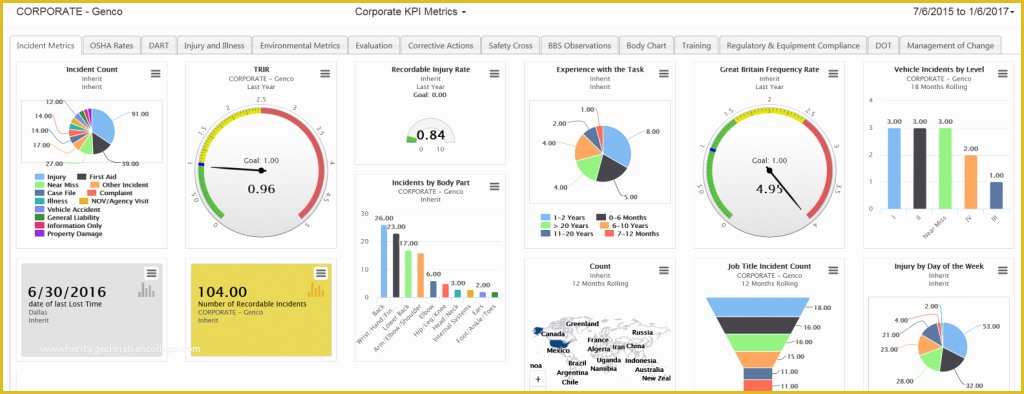Open the Safety Cross tab

tap(511, 46)
